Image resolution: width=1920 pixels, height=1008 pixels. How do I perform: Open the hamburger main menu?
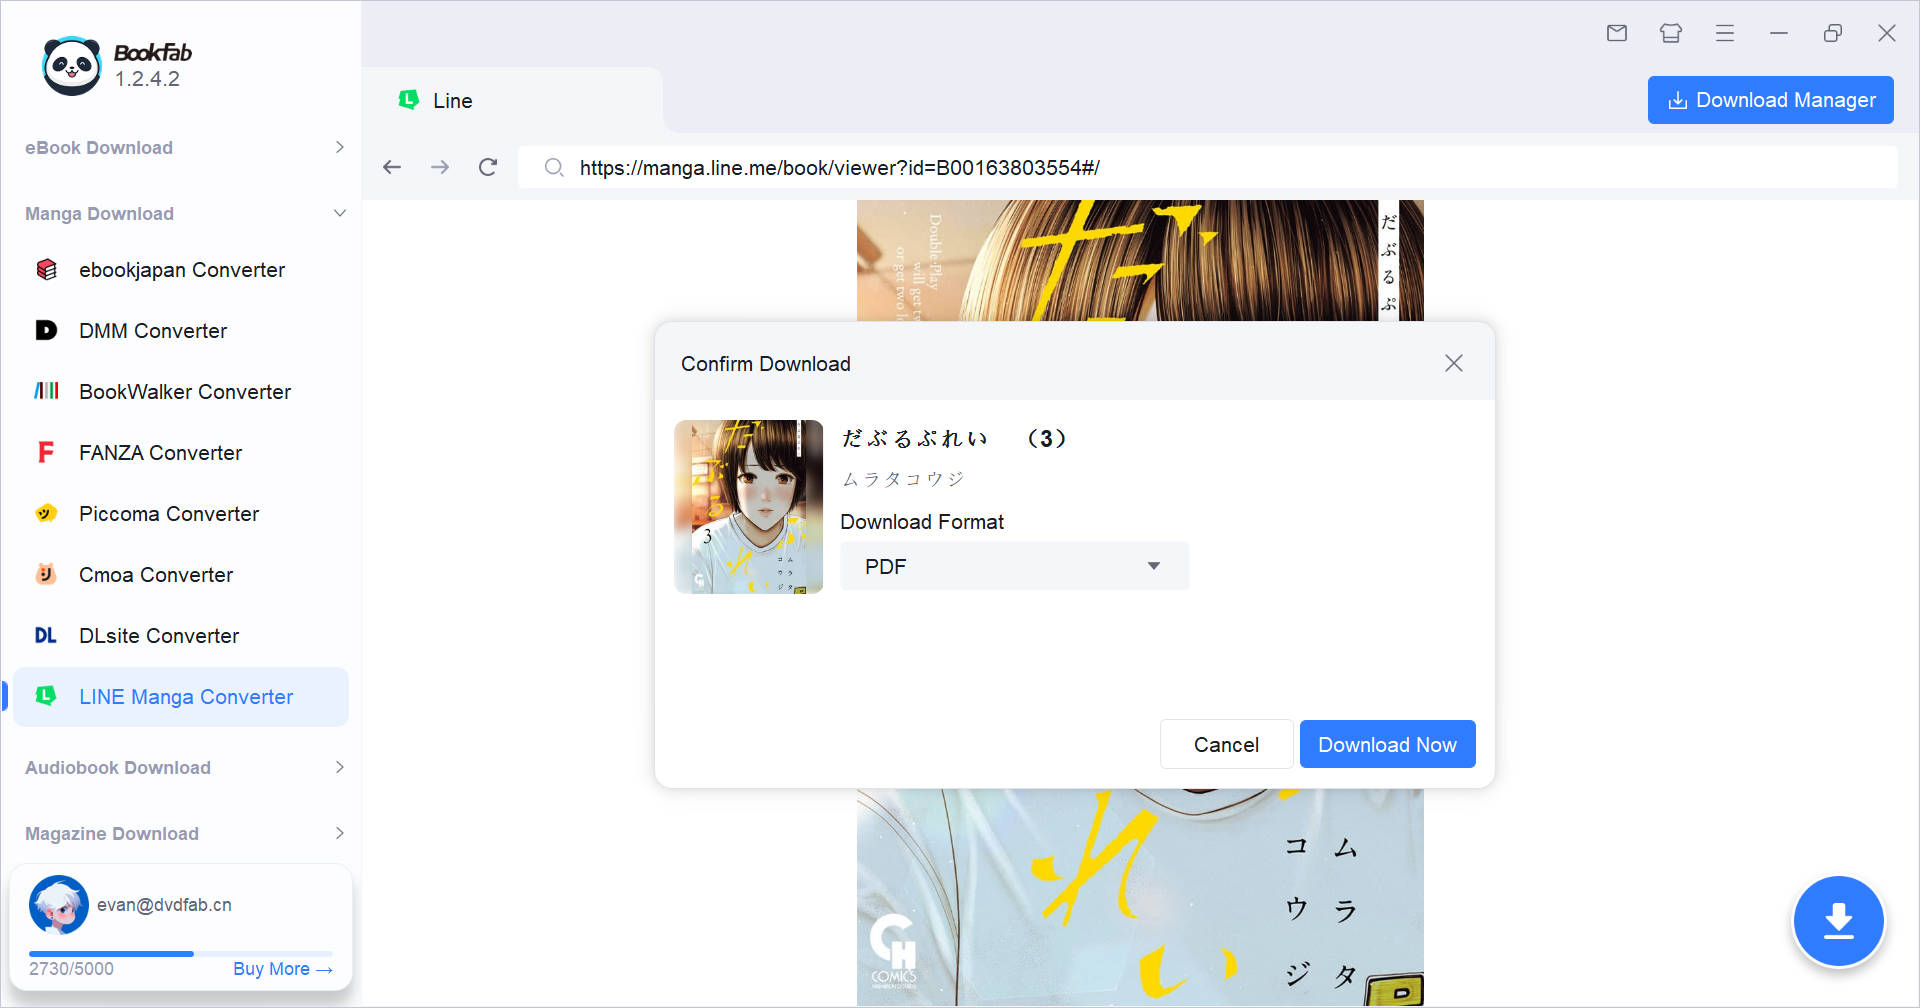(x=1725, y=33)
